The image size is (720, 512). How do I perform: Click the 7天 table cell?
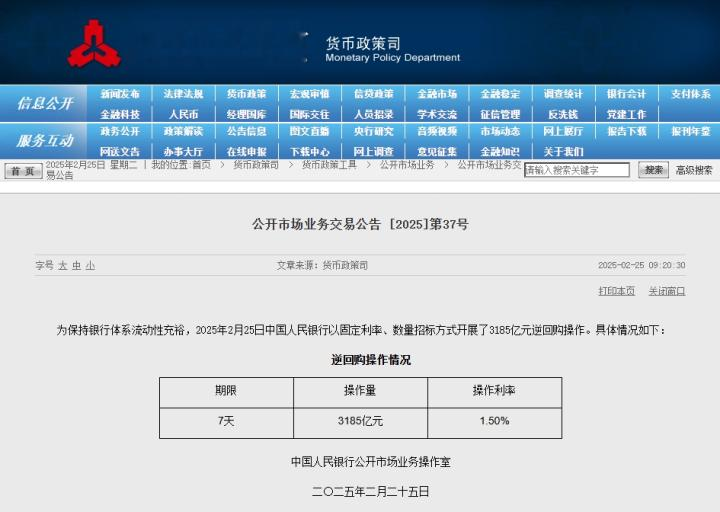tap(226, 421)
